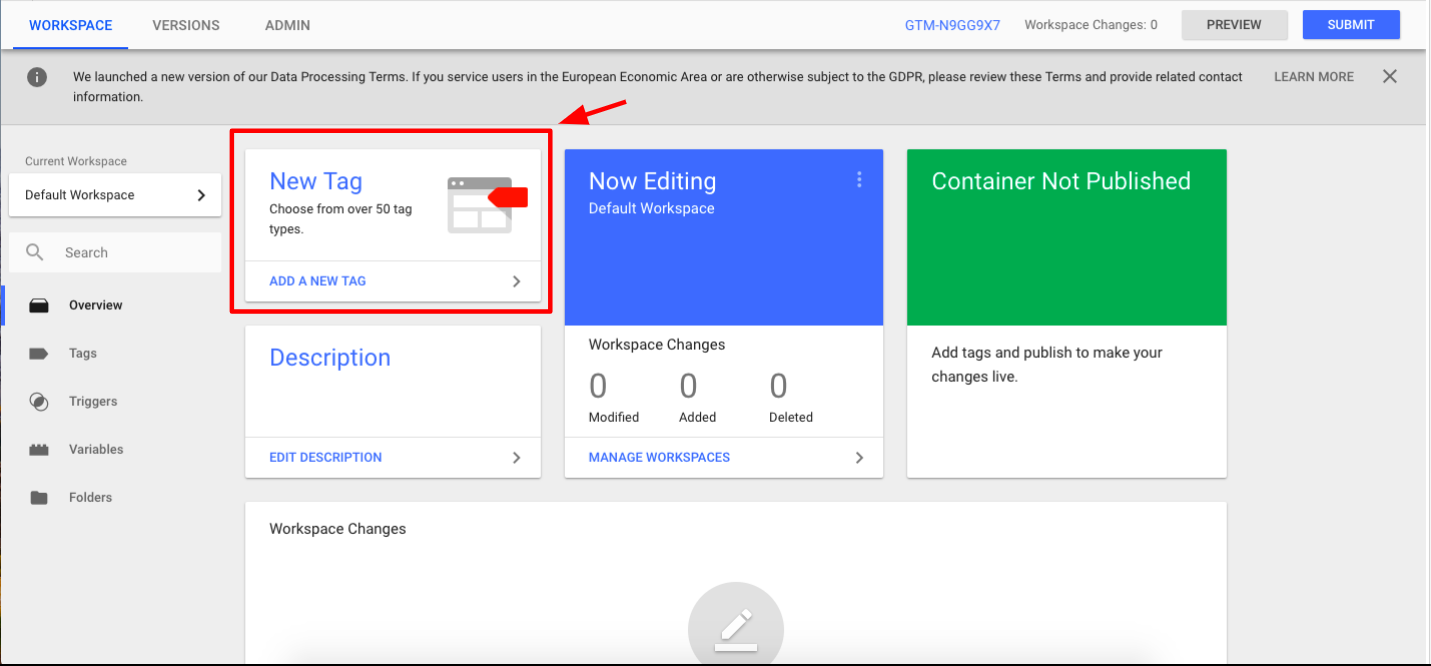Click Workspace Changes count in top bar
The height and width of the screenshot is (666, 1431).
(x=1091, y=25)
